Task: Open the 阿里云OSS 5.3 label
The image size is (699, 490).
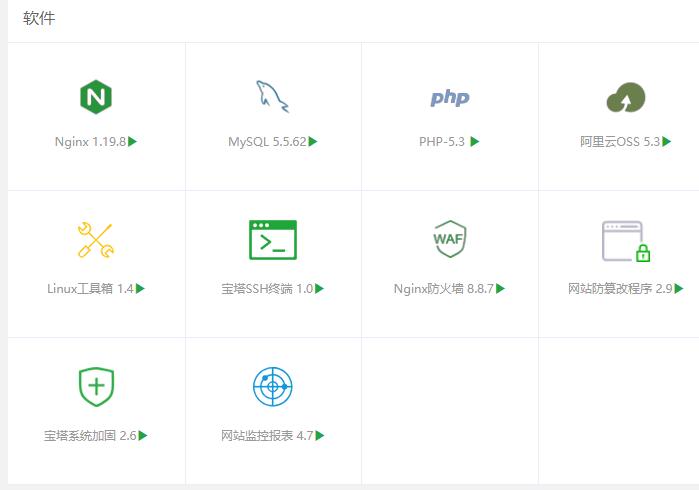Action: point(620,142)
